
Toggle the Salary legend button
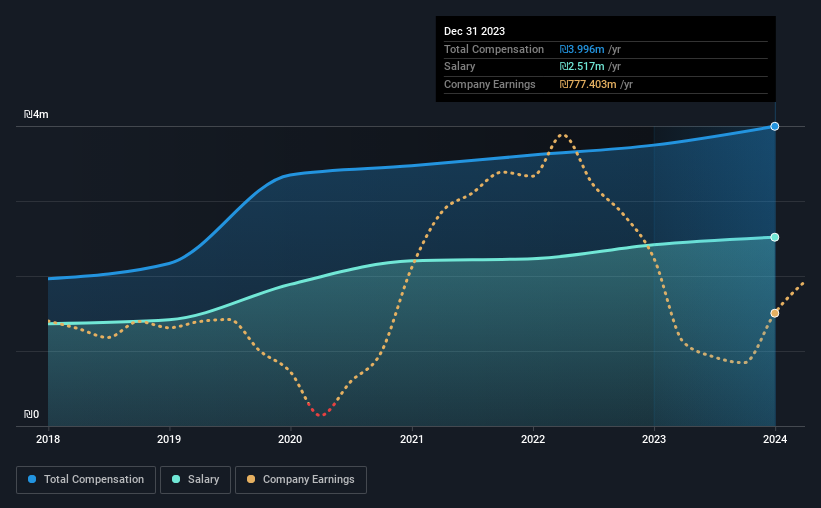click(195, 480)
